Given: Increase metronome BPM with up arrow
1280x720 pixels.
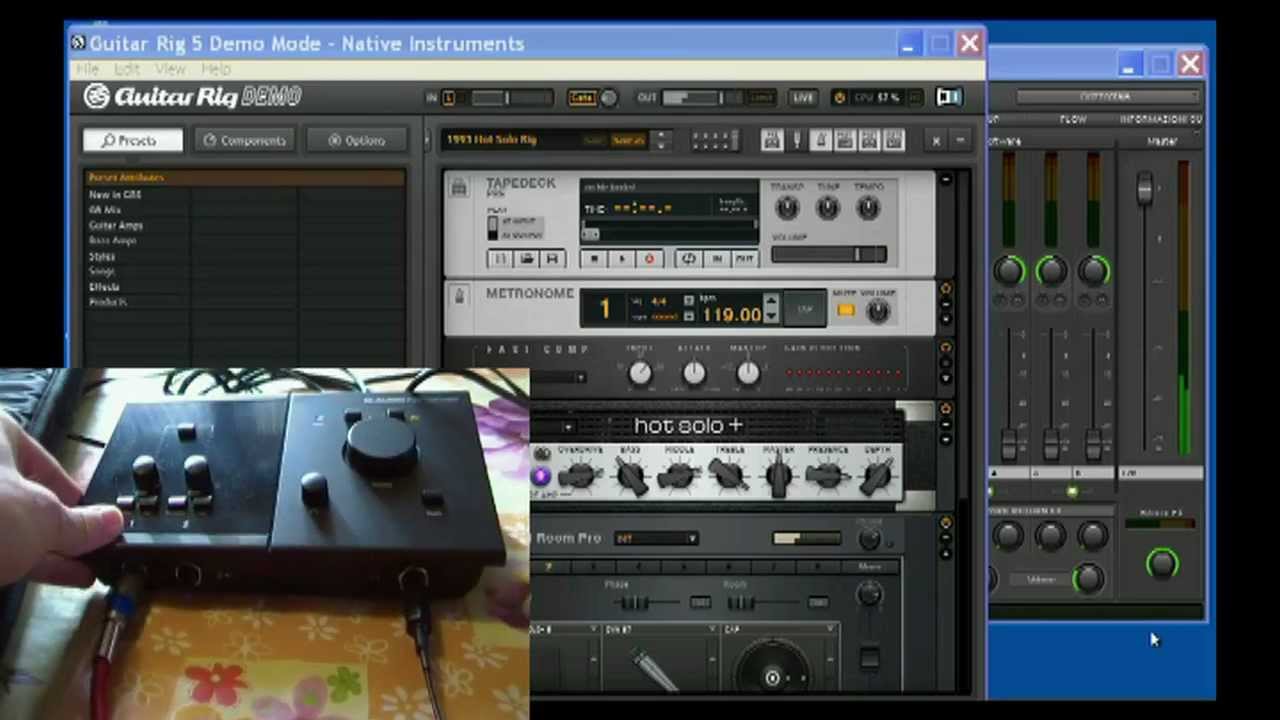Looking at the screenshot, I should 770,301.
